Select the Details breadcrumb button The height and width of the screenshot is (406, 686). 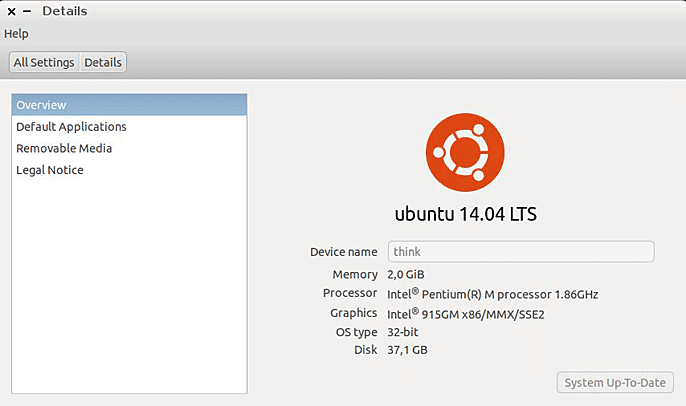103,62
